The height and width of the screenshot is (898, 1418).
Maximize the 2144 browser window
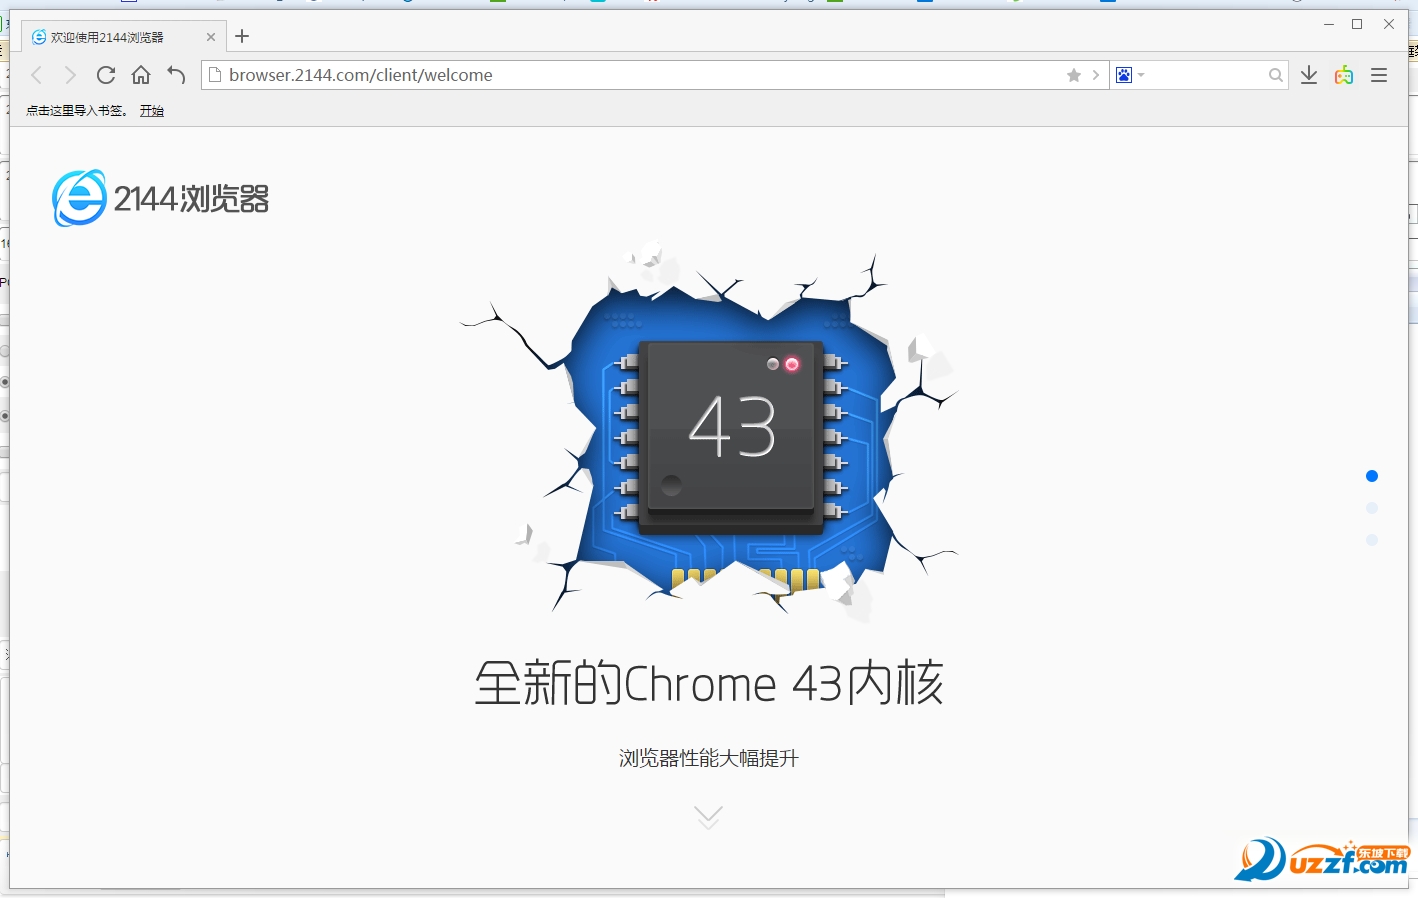coord(1357,24)
